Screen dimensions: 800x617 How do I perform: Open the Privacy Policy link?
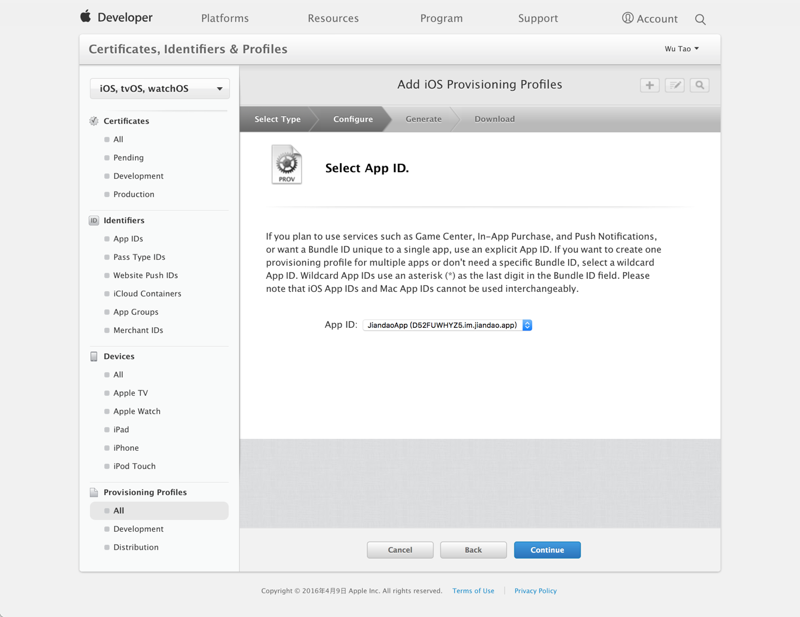click(535, 590)
